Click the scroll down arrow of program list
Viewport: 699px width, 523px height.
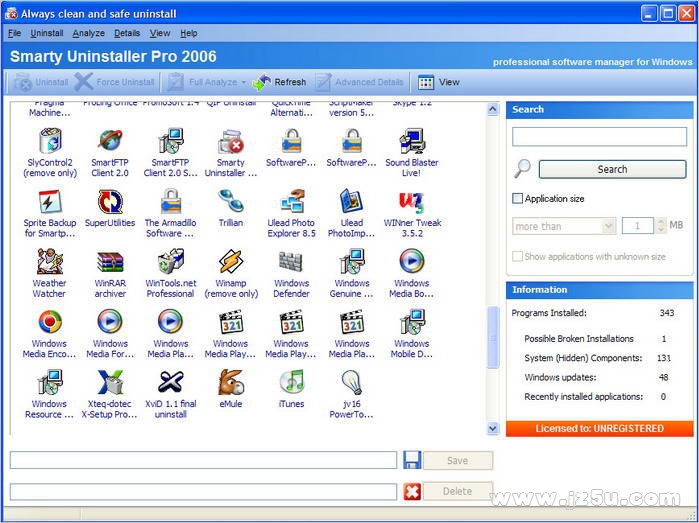(x=493, y=428)
